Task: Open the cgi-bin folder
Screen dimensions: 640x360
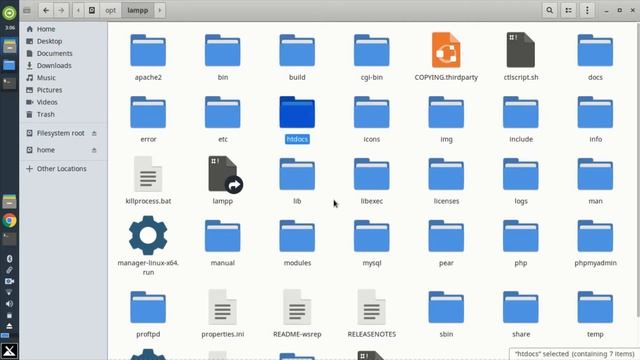Action: [x=371, y=51]
